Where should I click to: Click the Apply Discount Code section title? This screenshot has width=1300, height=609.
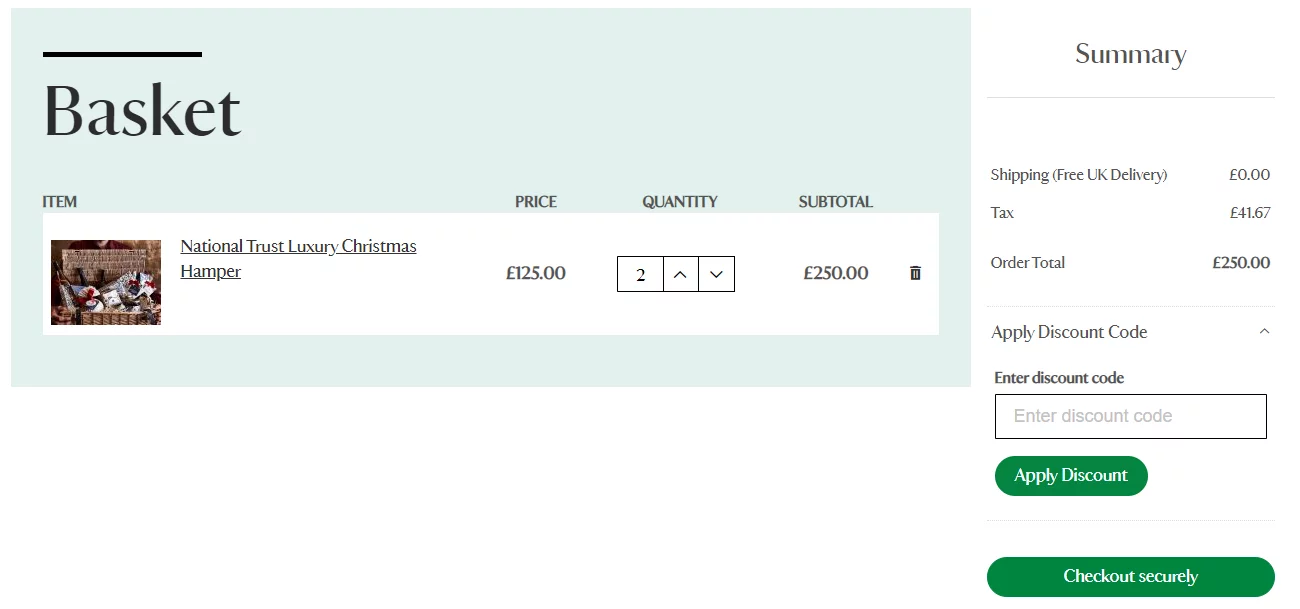[x=1069, y=332]
